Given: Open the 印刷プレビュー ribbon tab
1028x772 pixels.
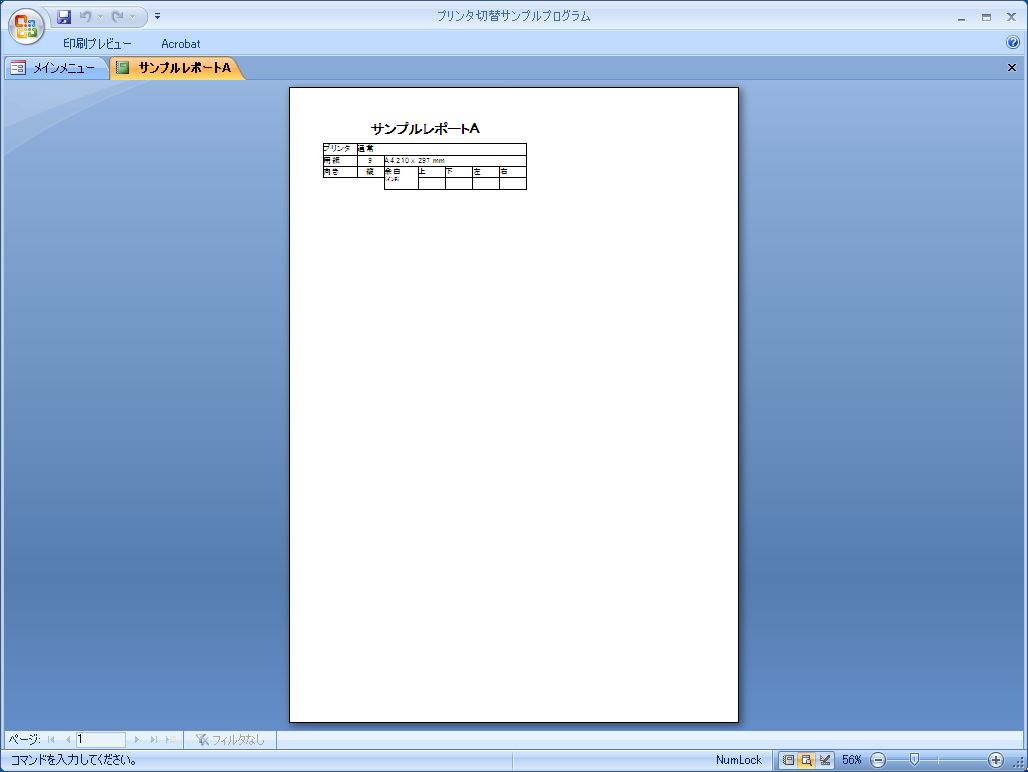Looking at the screenshot, I should tap(97, 44).
